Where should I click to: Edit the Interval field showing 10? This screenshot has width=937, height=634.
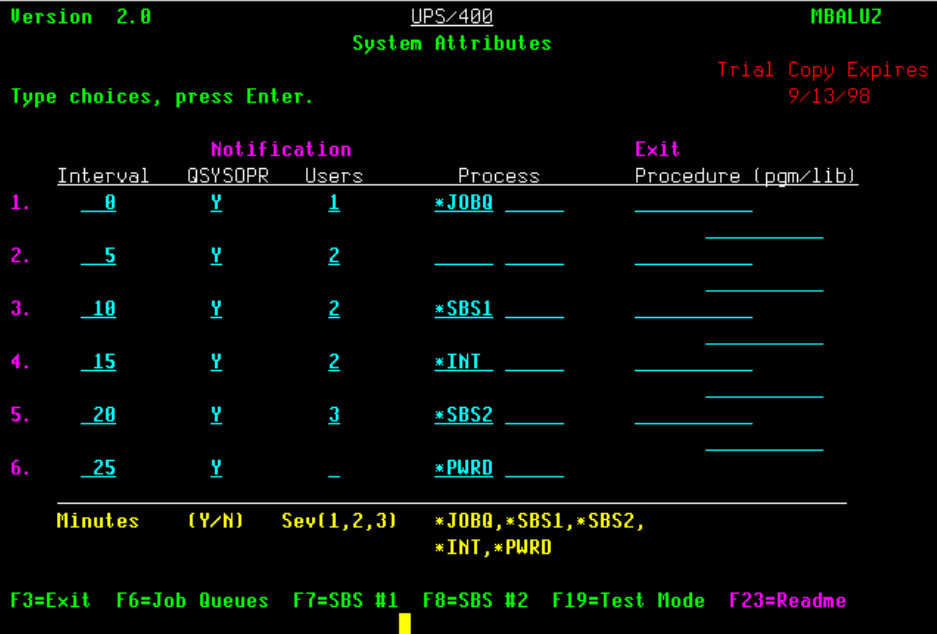pyautogui.click(x=99, y=309)
